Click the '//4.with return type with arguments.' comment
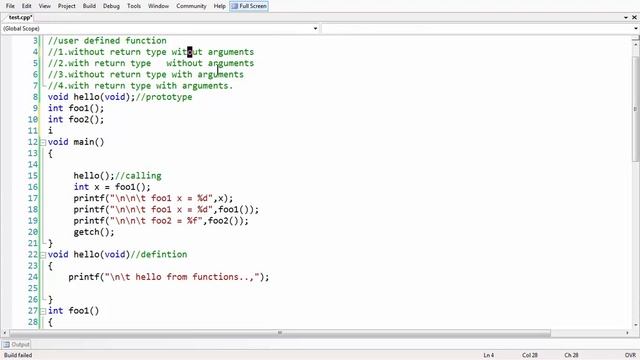This screenshot has width=640, height=360. [140, 86]
